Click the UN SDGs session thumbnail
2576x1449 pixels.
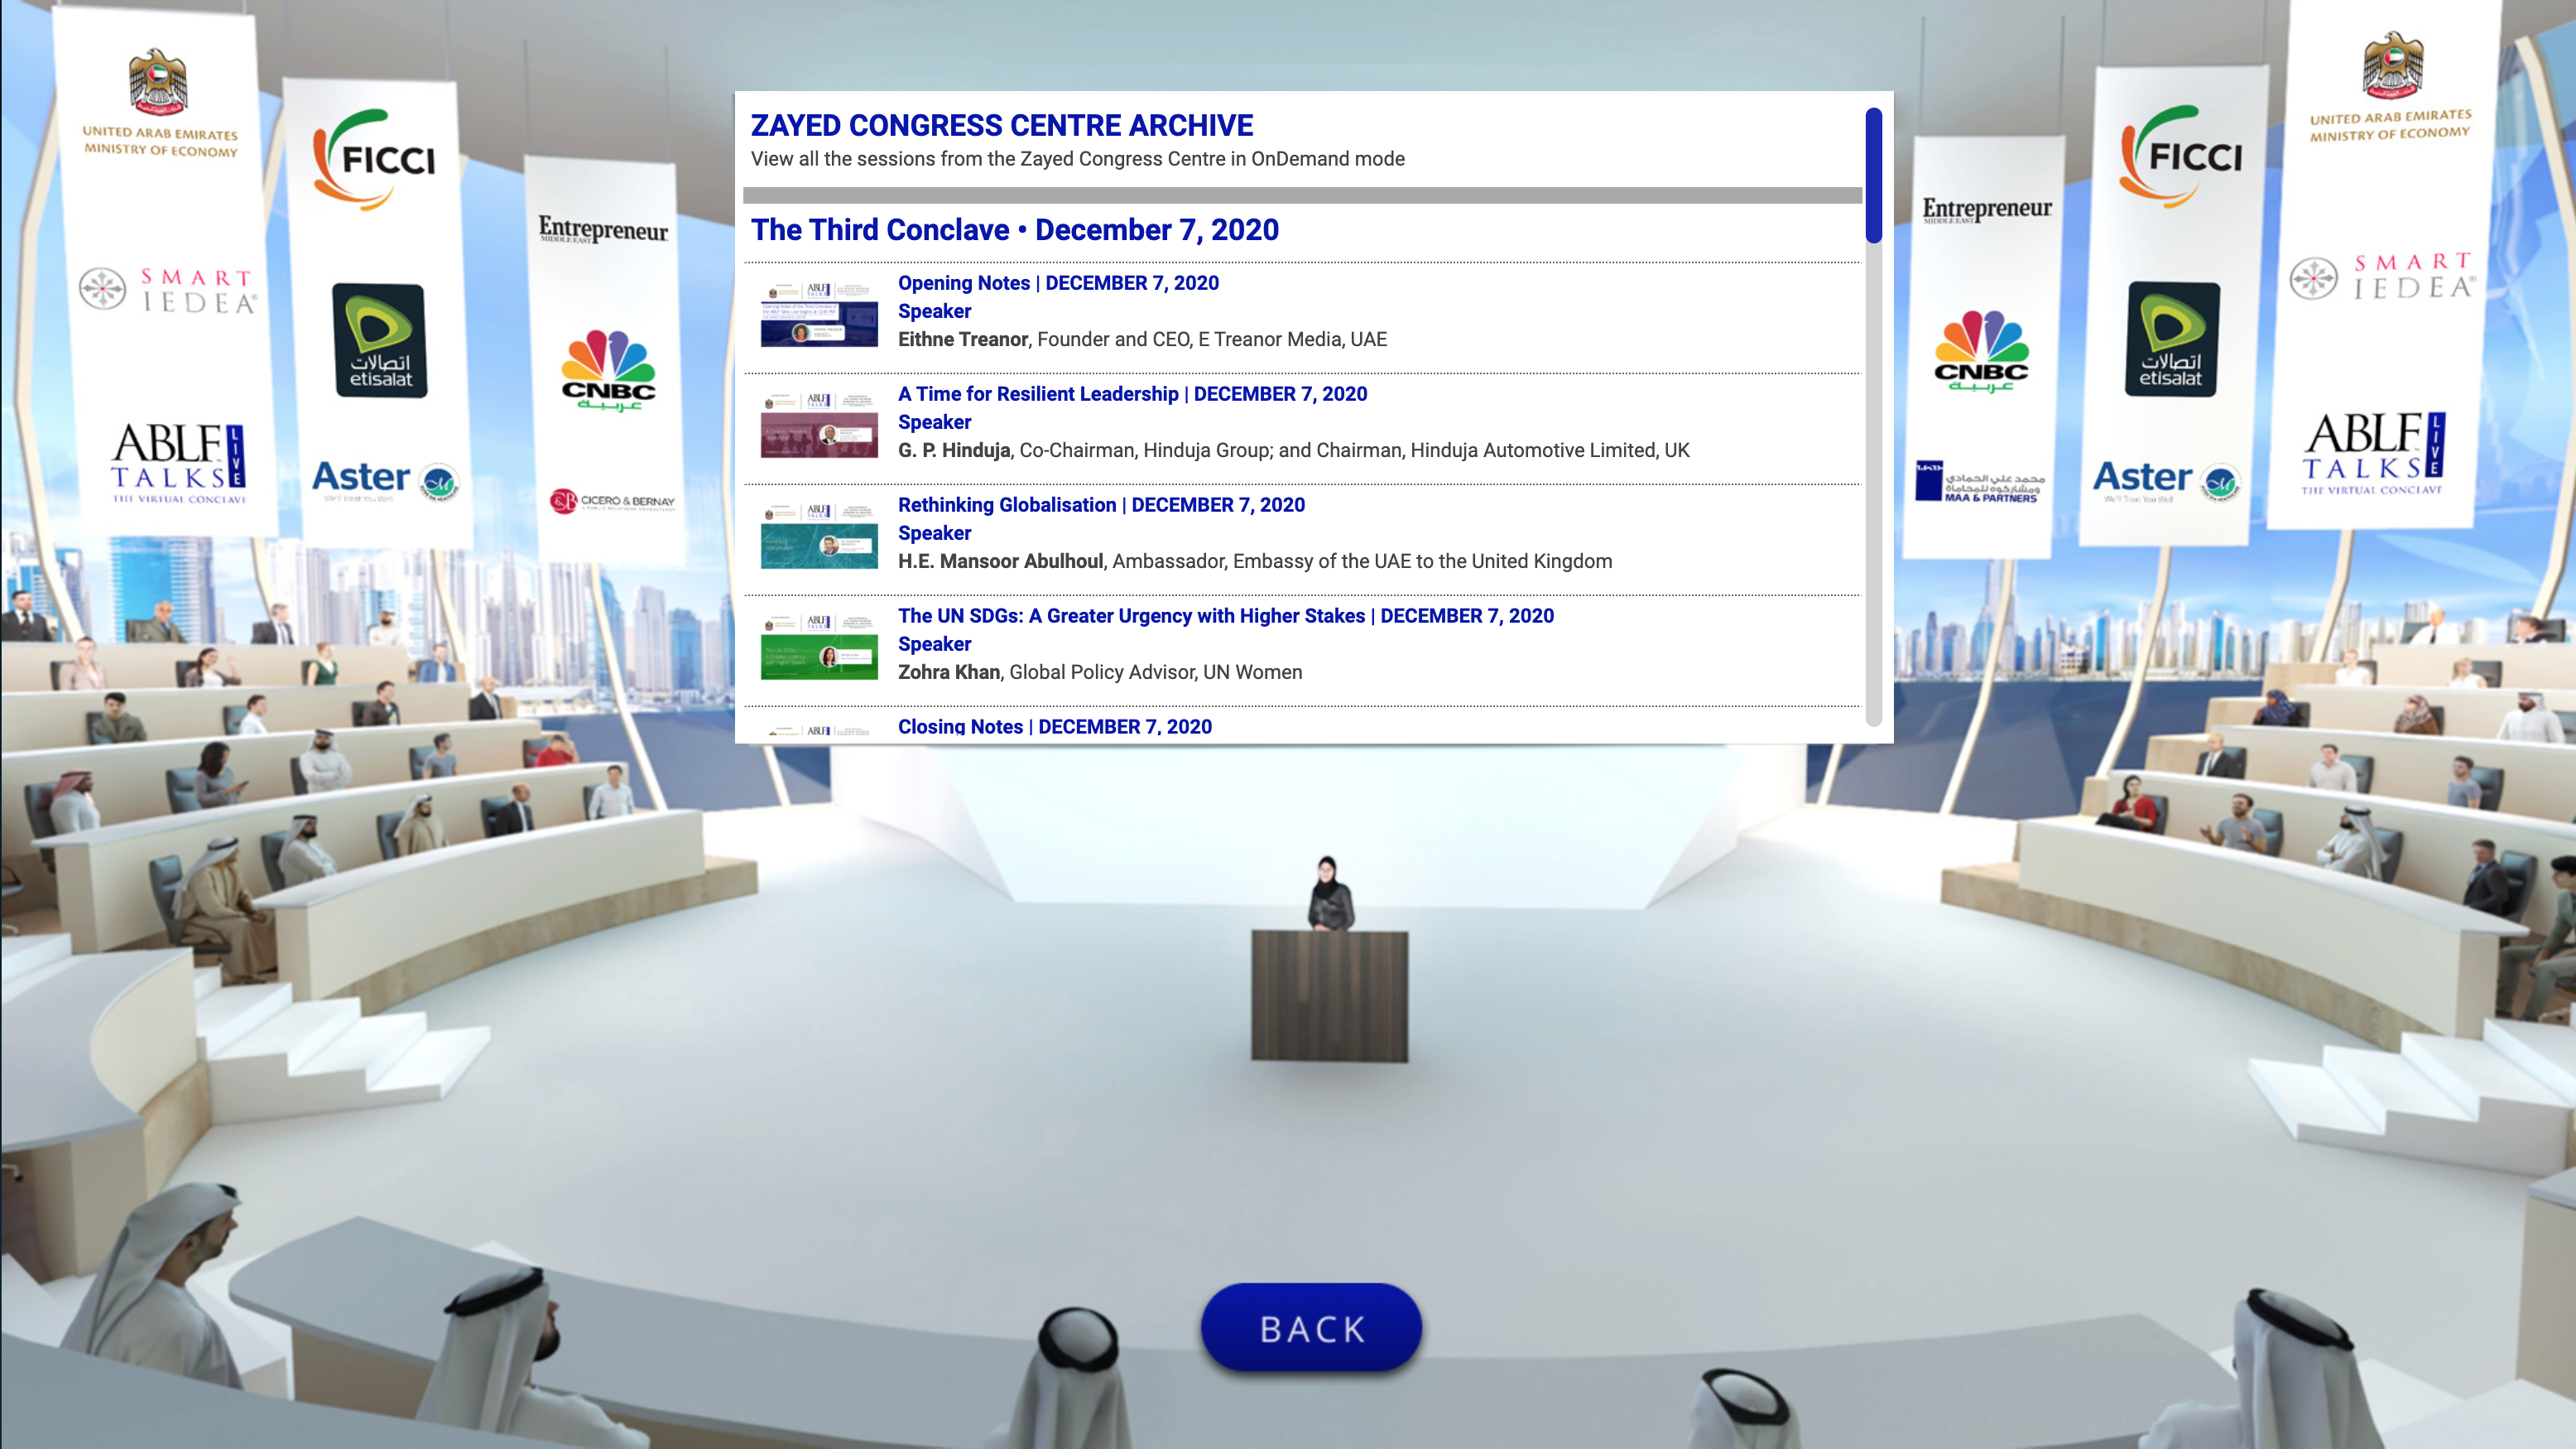[x=819, y=648]
